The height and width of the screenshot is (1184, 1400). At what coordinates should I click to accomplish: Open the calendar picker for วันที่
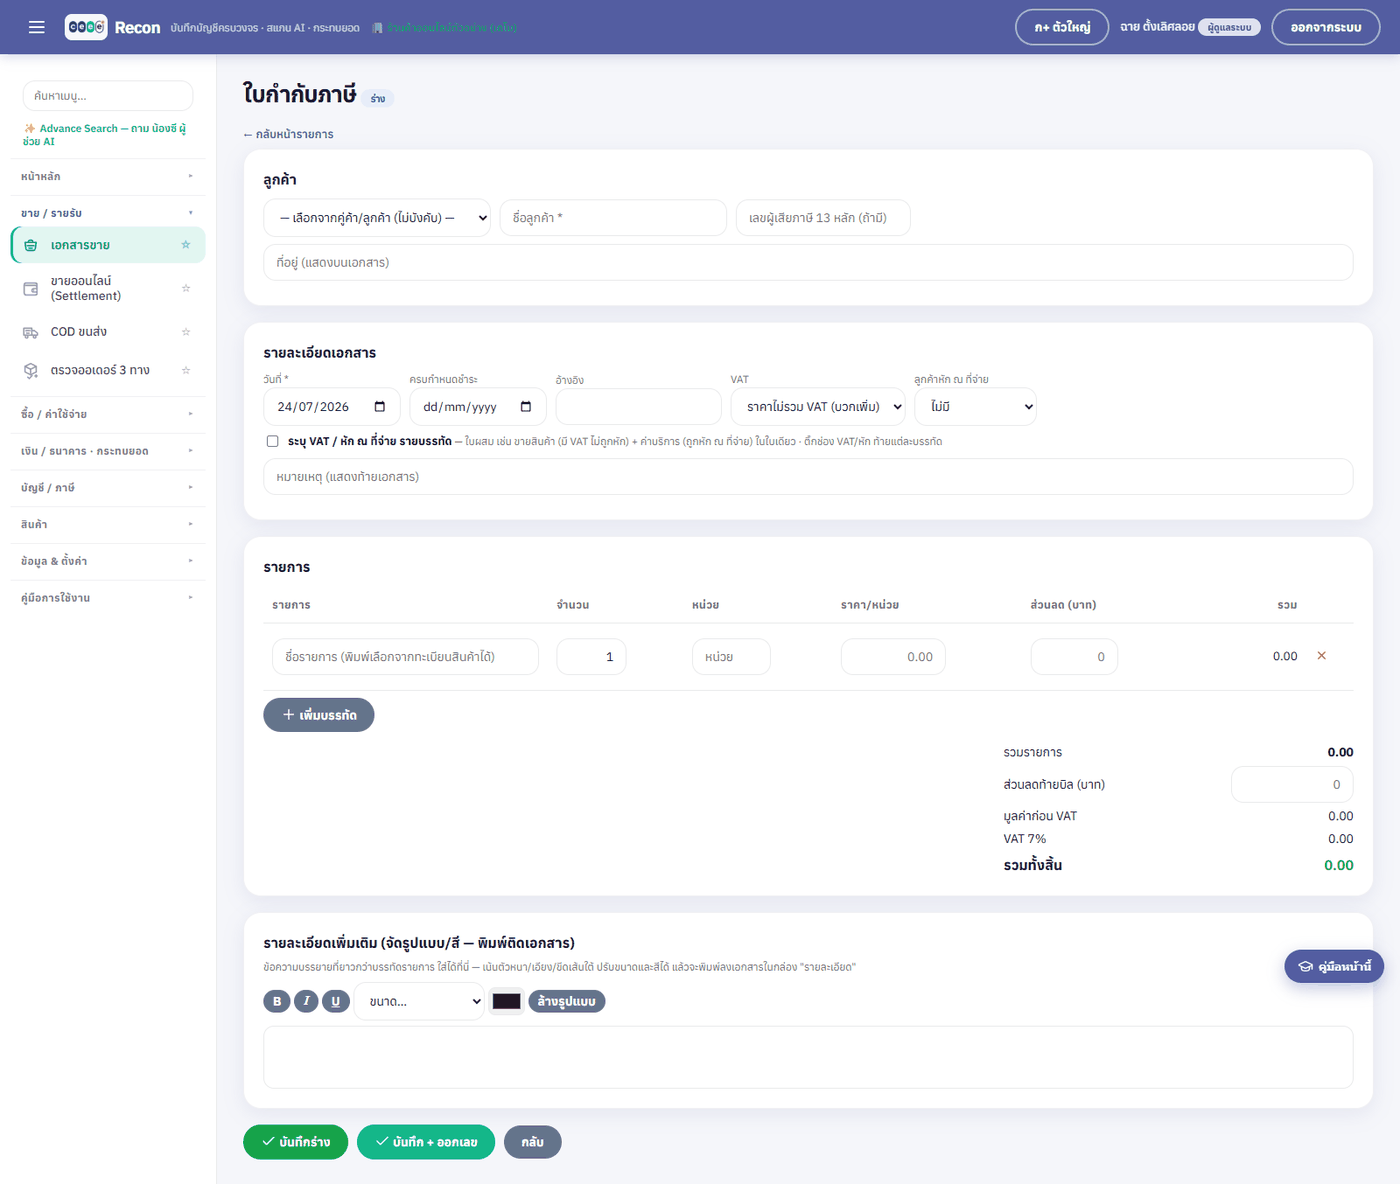380,407
